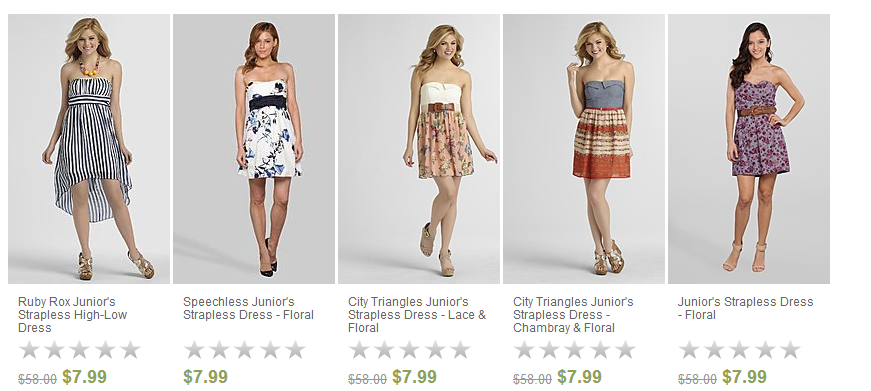
Task: Click the third star under the Speechless dress
Action: [x=244, y=350]
